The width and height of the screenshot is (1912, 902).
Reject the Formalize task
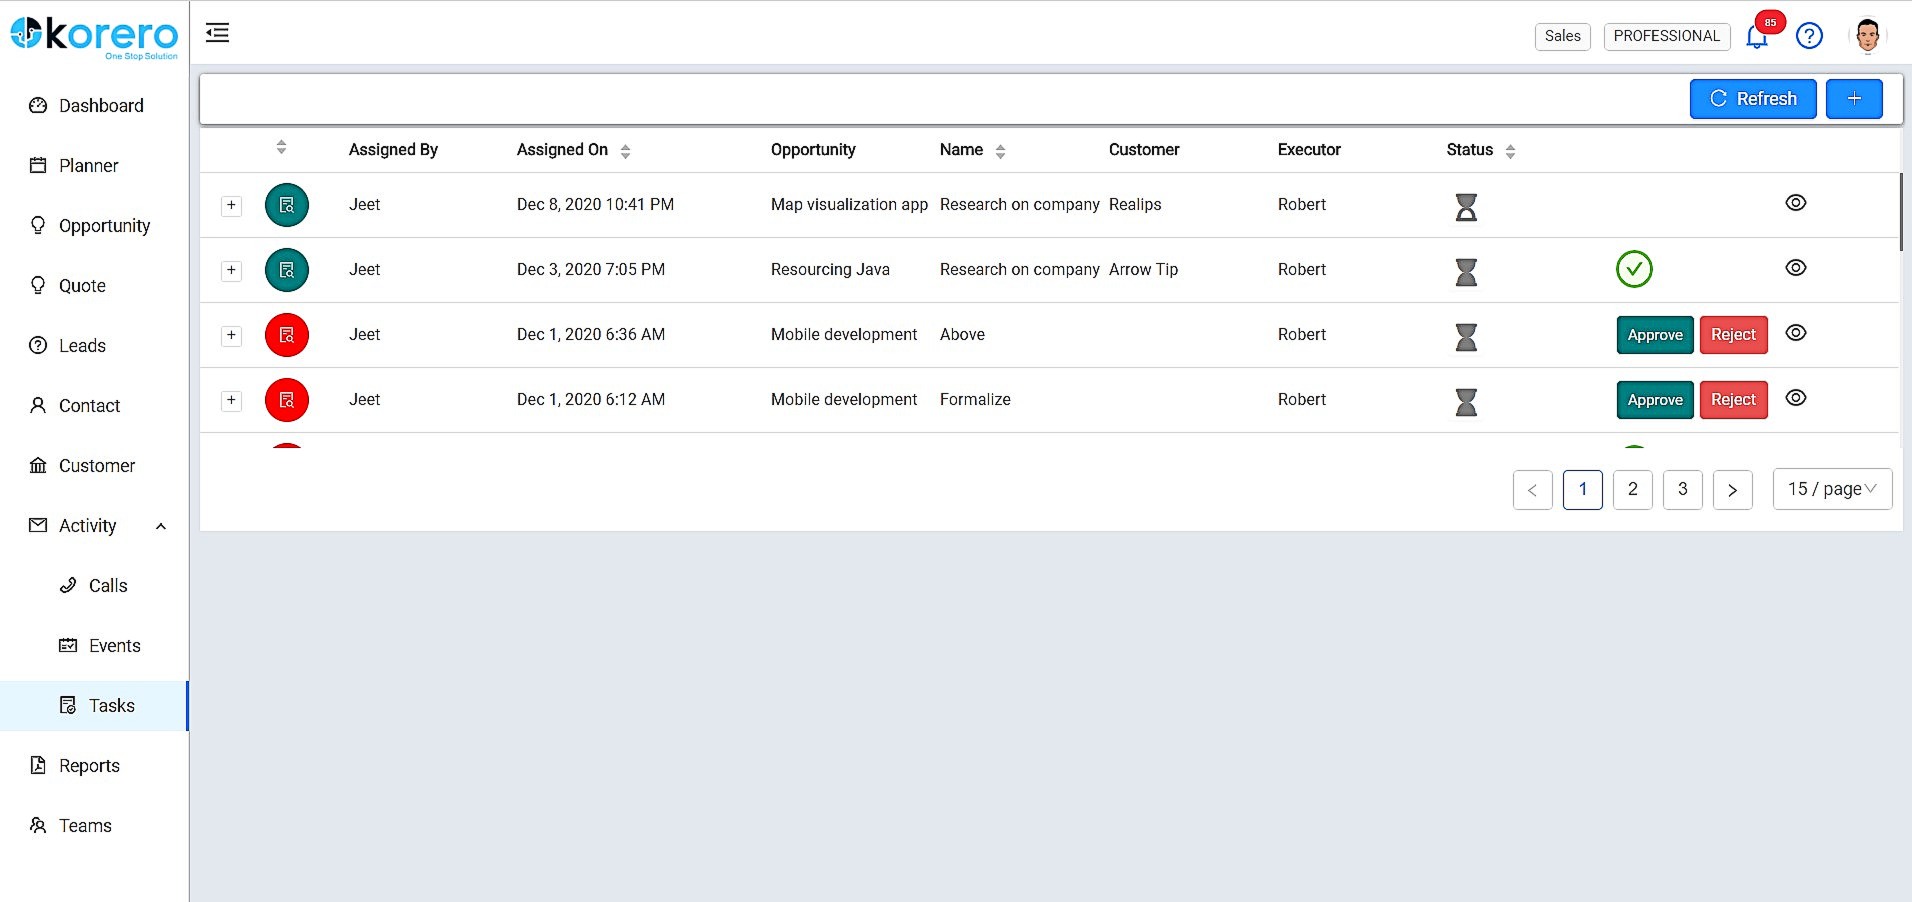[1733, 400]
